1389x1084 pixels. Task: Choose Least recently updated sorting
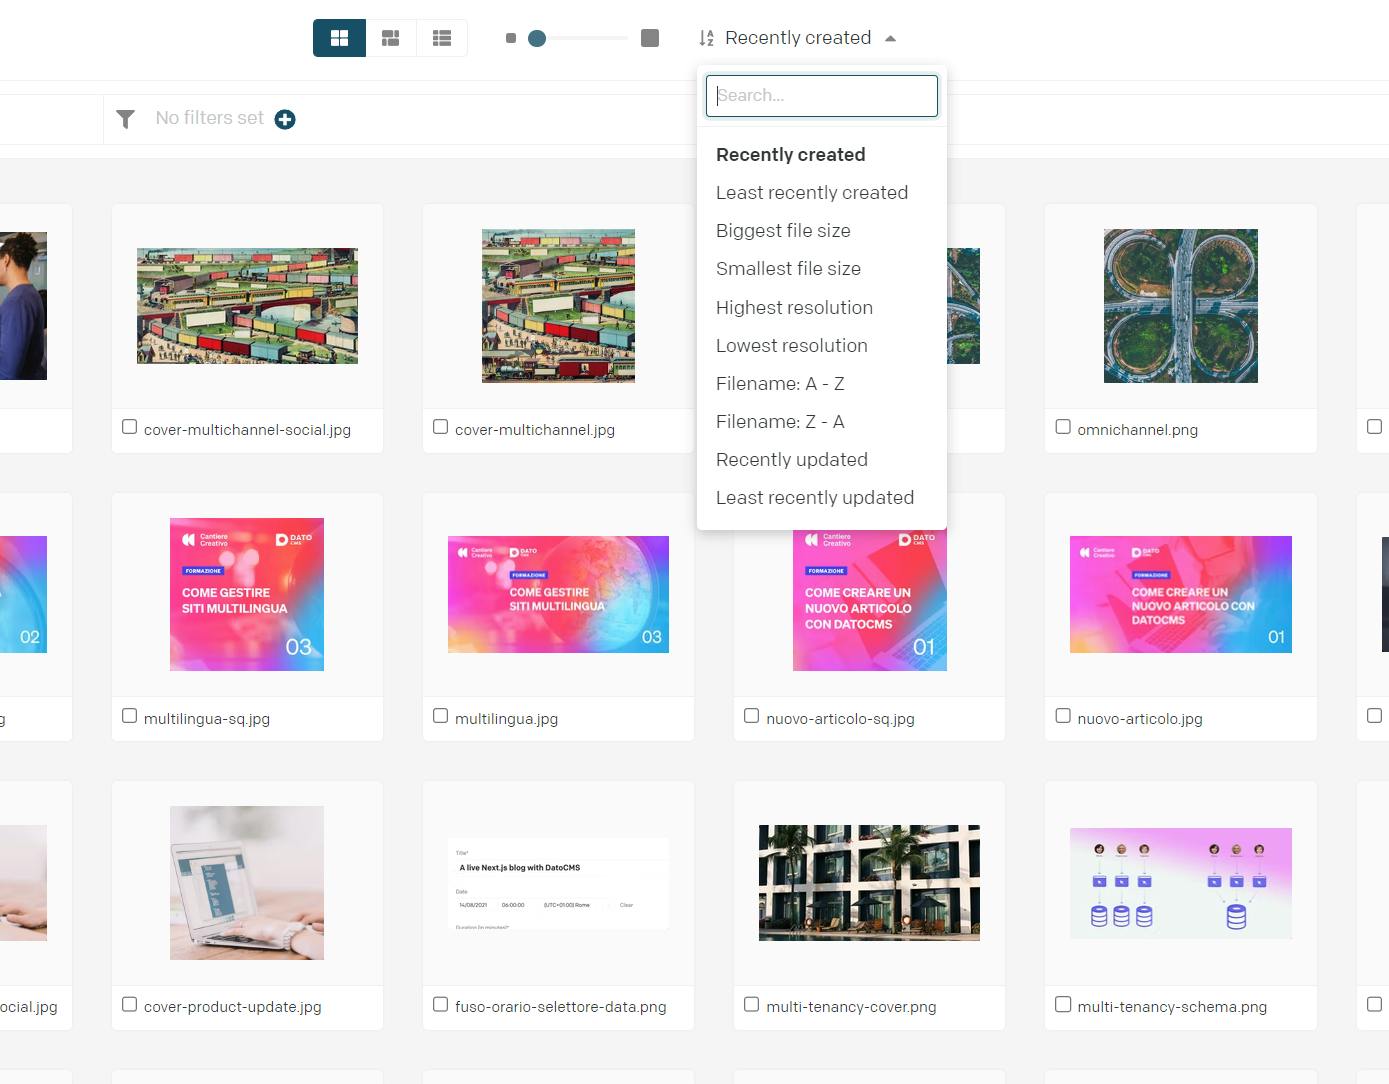point(815,498)
